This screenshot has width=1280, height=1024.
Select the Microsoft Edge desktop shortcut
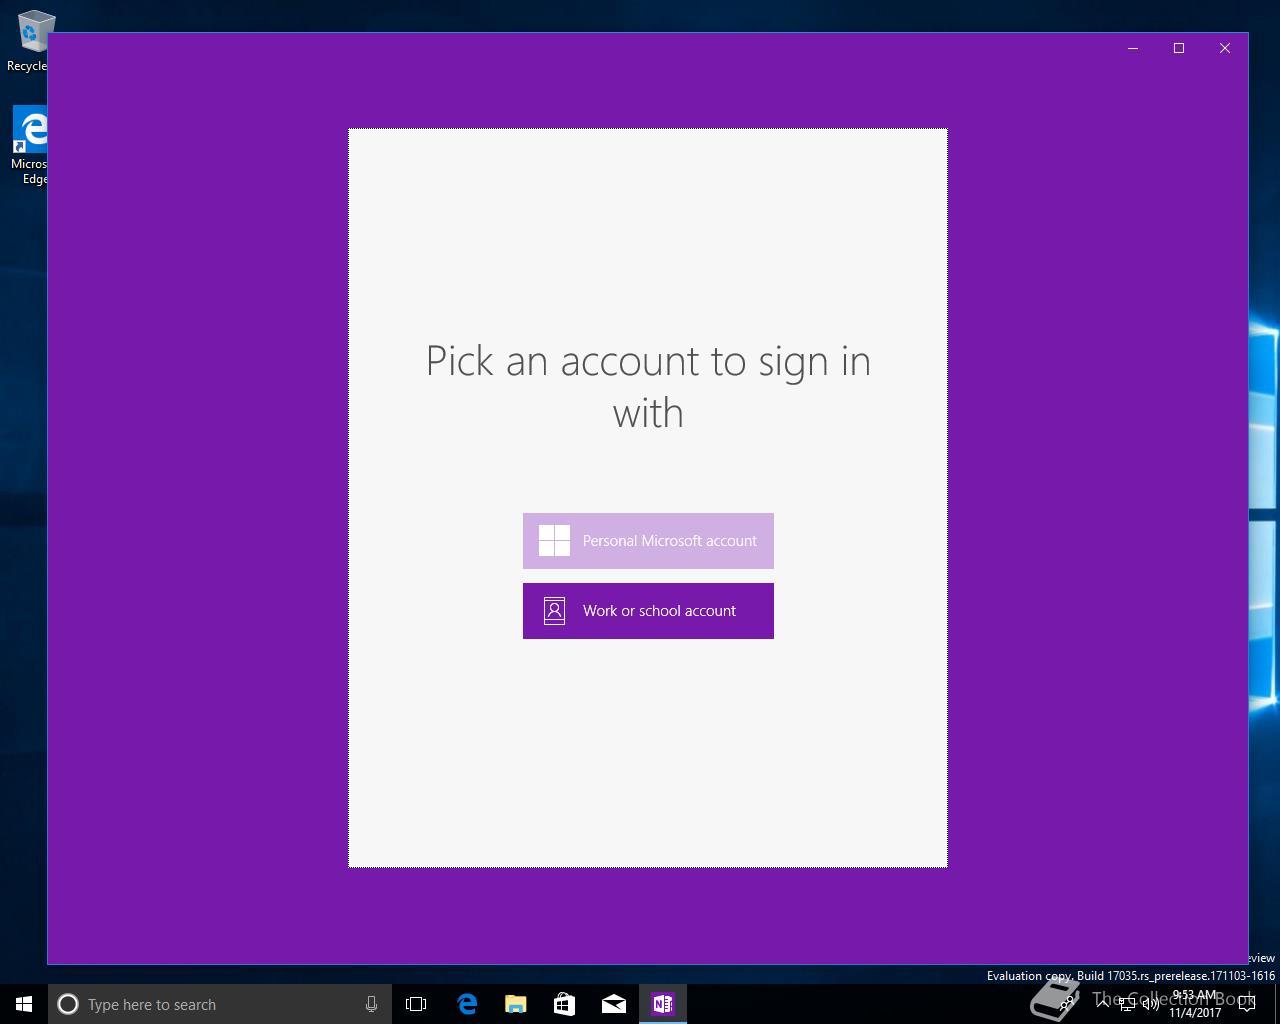click(29, 146)
